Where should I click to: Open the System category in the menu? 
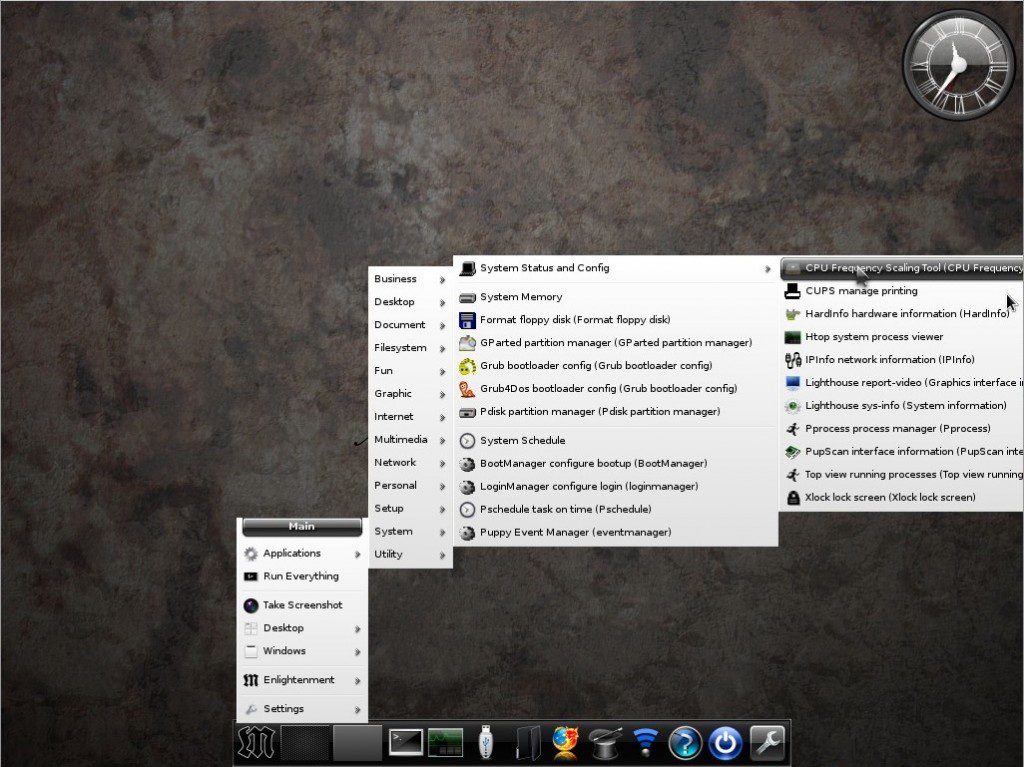[395, 531]
